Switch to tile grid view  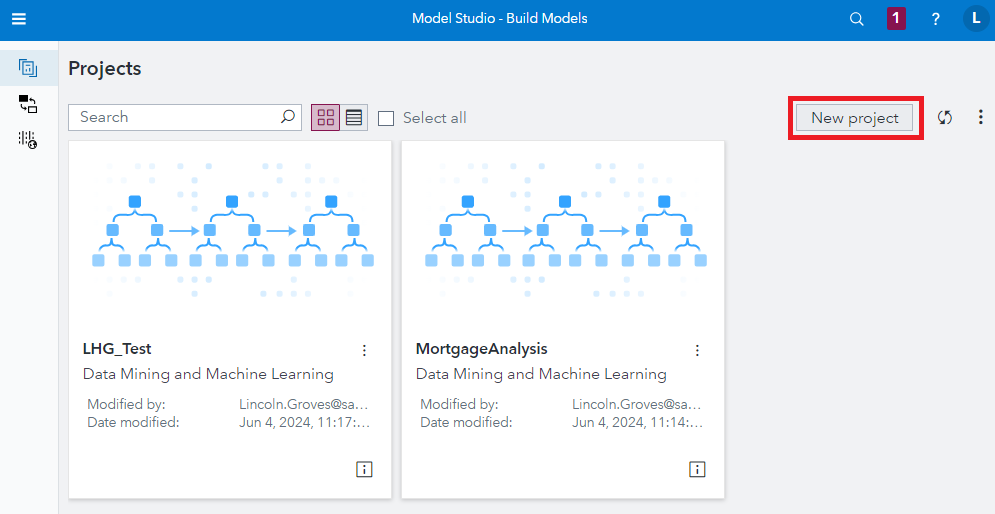(x=326, y=118)
